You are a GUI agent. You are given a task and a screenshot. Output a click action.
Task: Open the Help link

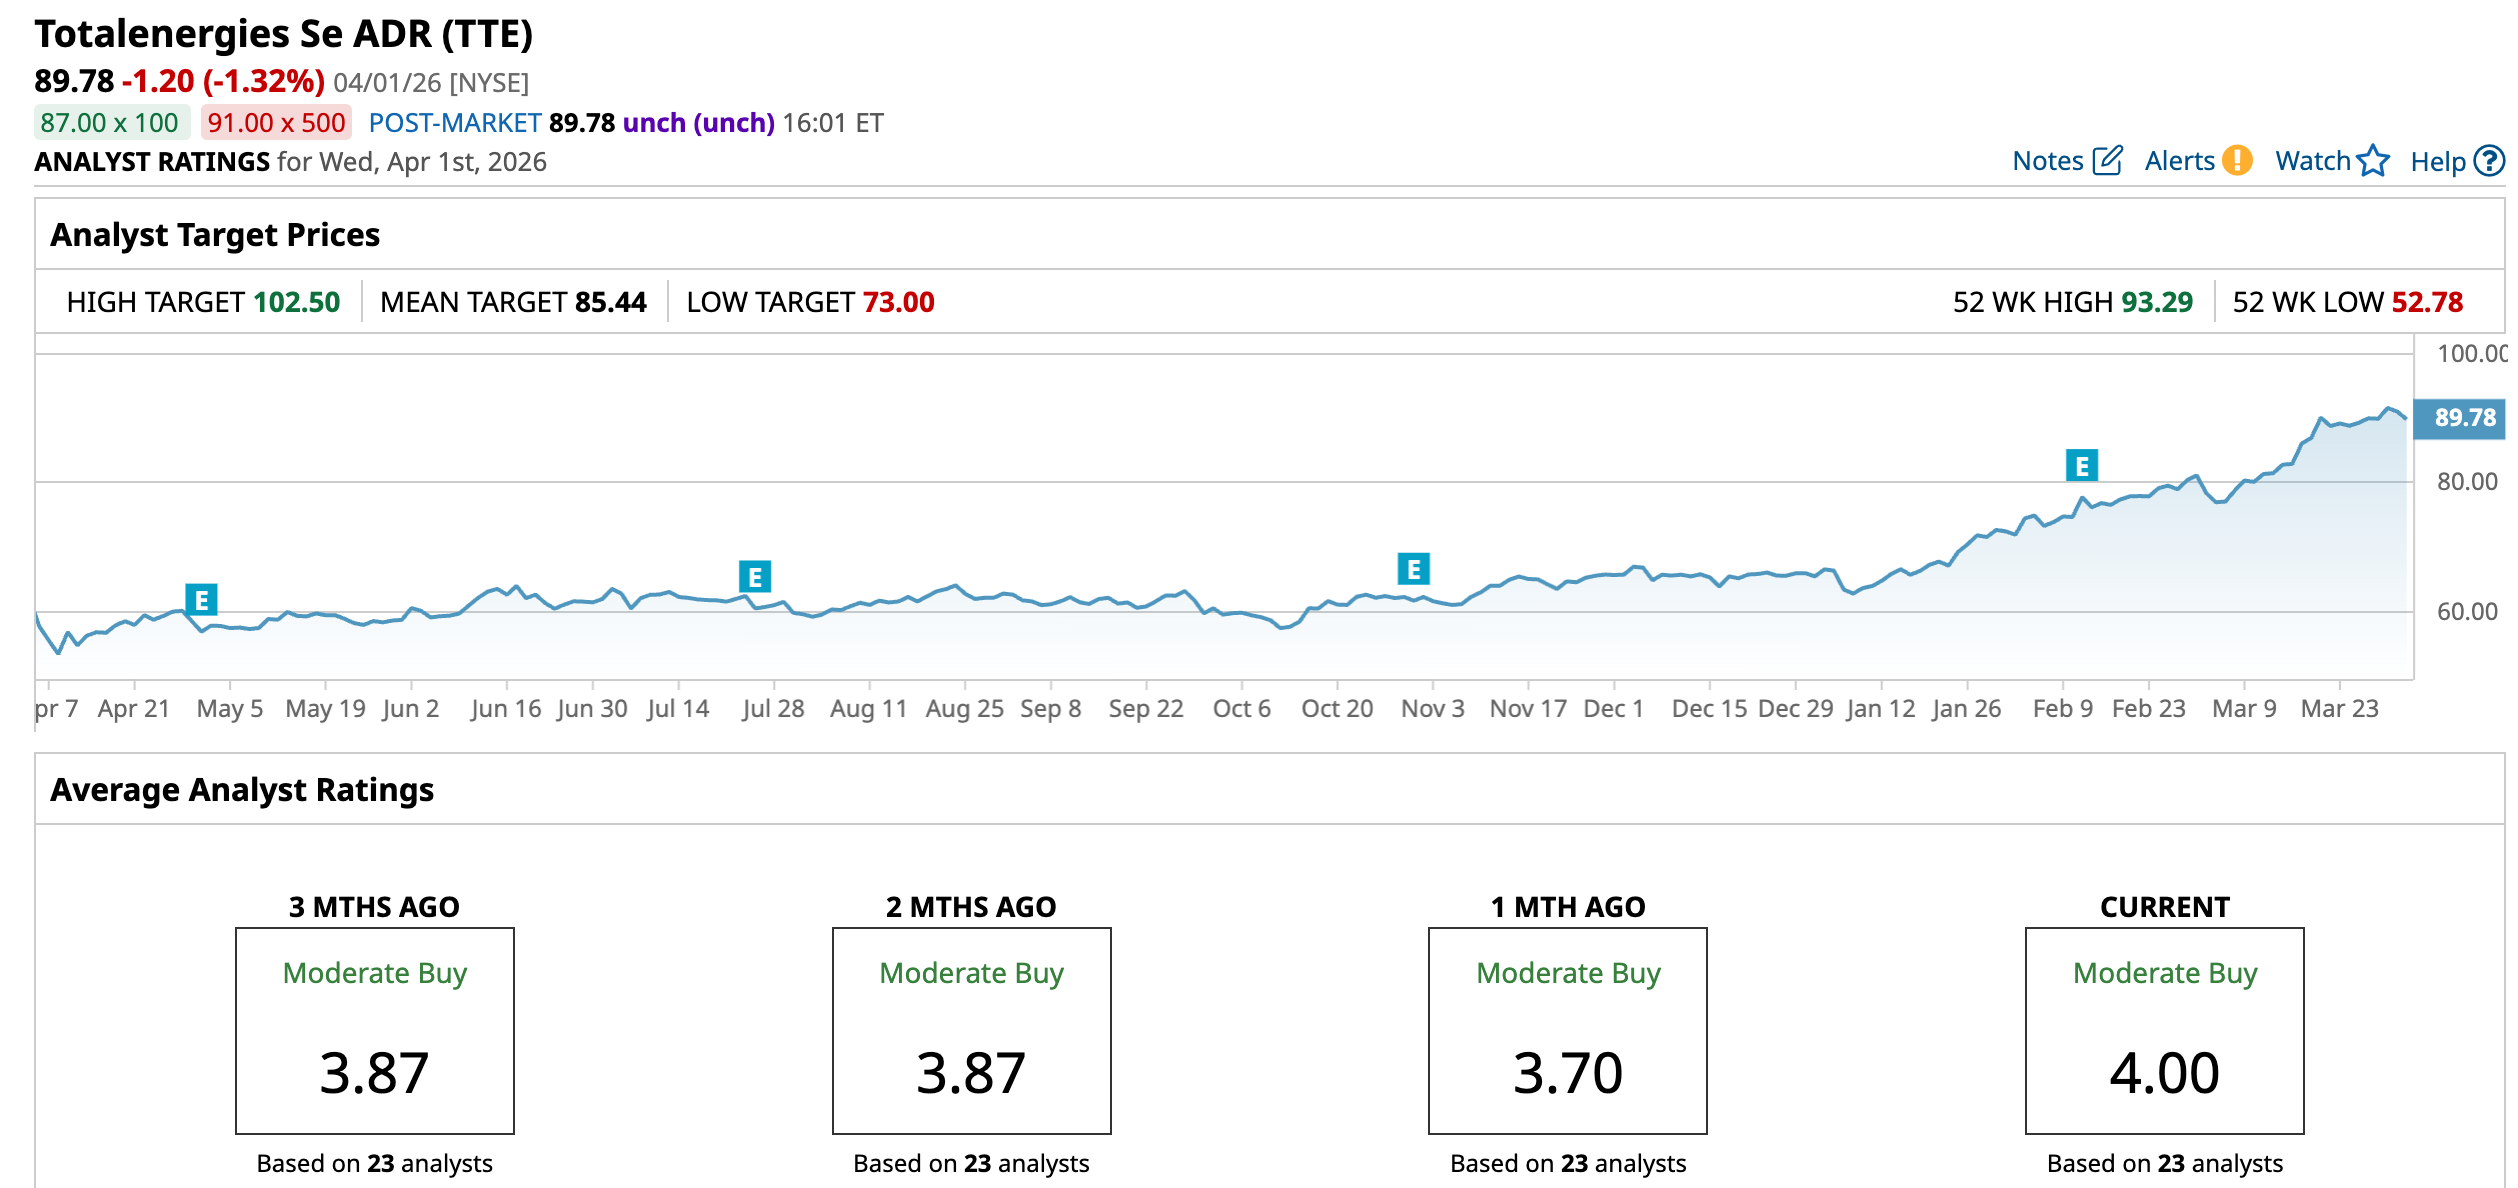click(2437, 162)
